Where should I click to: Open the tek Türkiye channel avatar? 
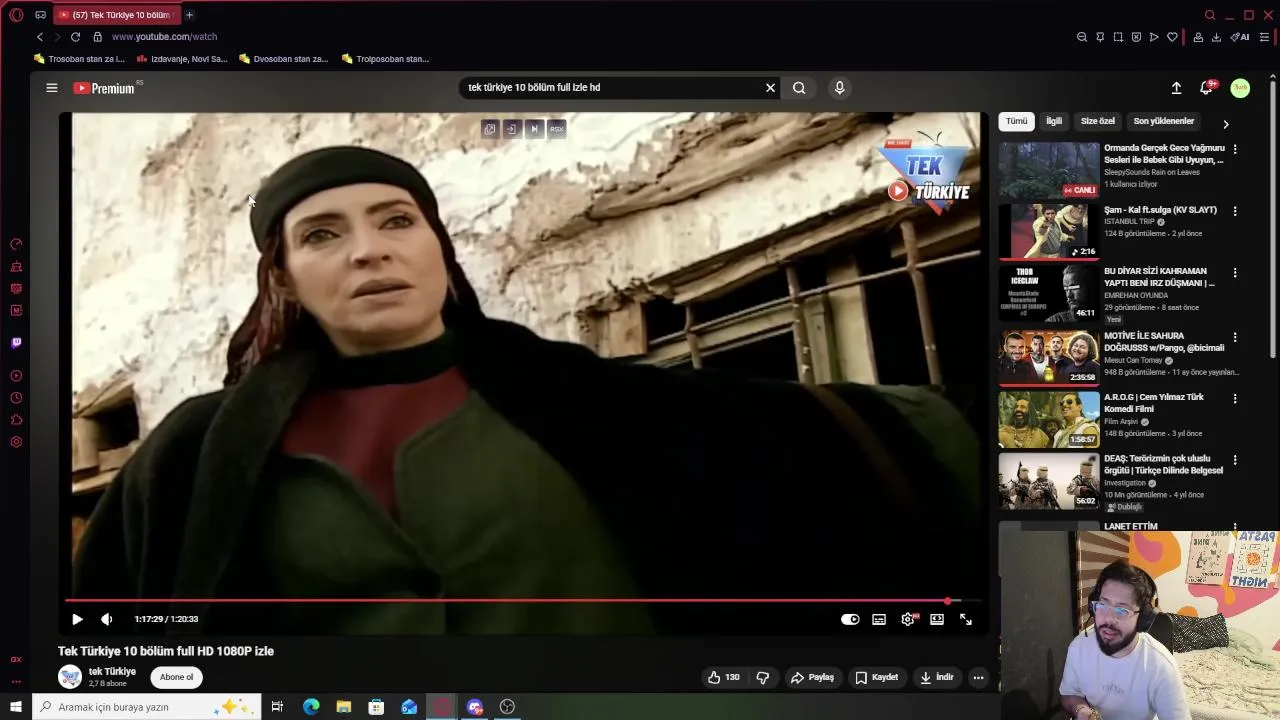click(70, 677)
